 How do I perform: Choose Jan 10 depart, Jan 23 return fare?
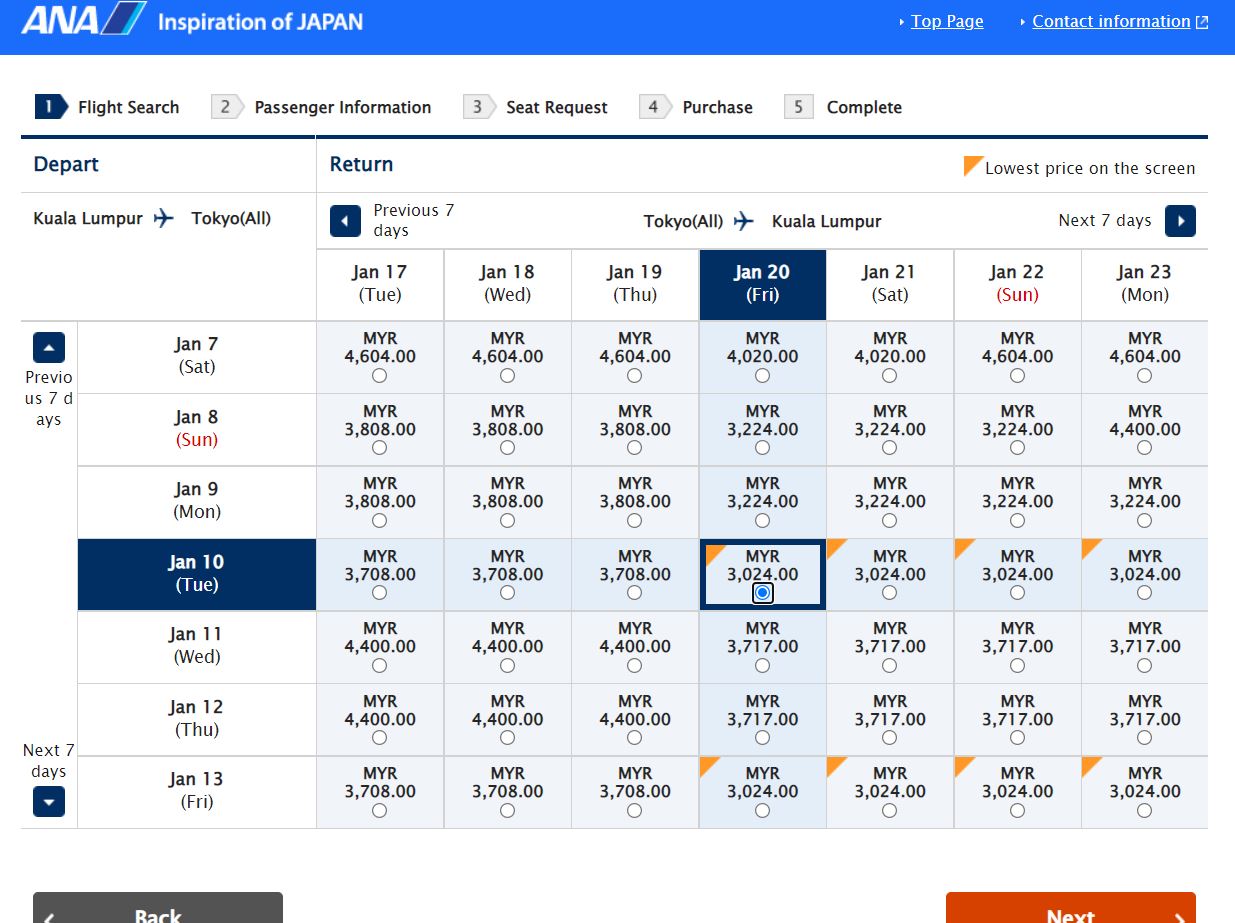(1145, 593)
